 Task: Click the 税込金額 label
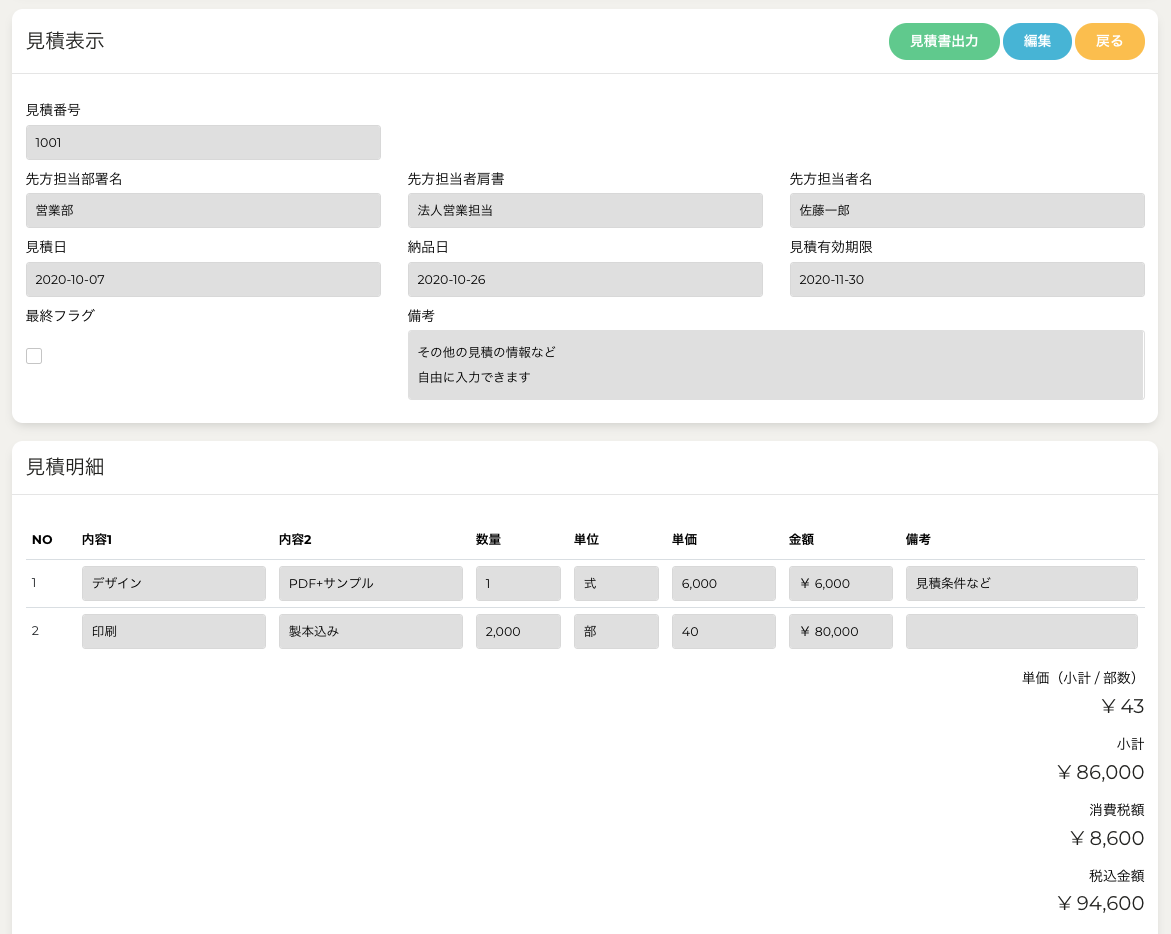point(1116,876)
